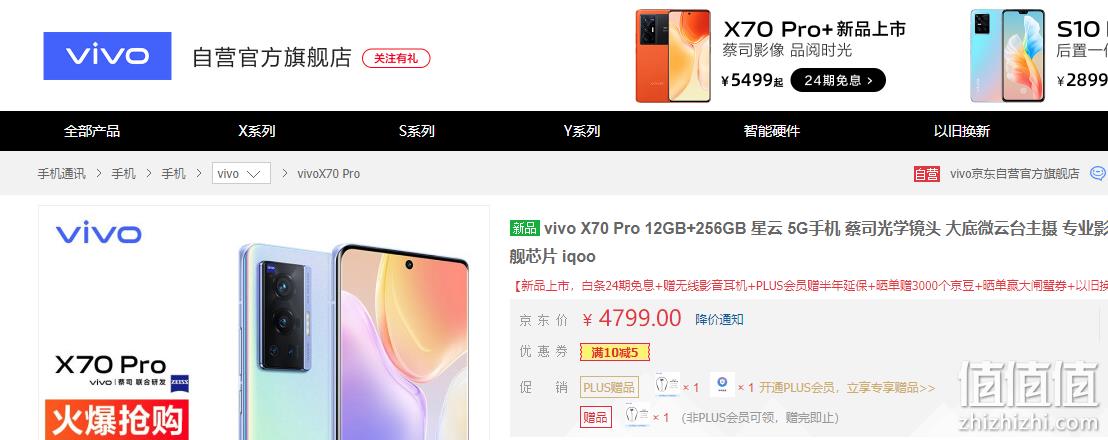Screen dimensions: 1108x440
Task: Select the S系列 navigation item
Action: 417,131
